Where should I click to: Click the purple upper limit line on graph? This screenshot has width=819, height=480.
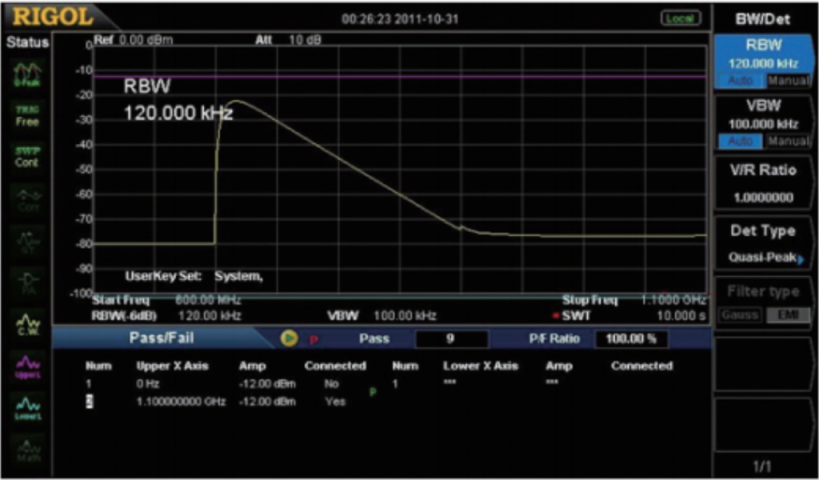point(400,76)
